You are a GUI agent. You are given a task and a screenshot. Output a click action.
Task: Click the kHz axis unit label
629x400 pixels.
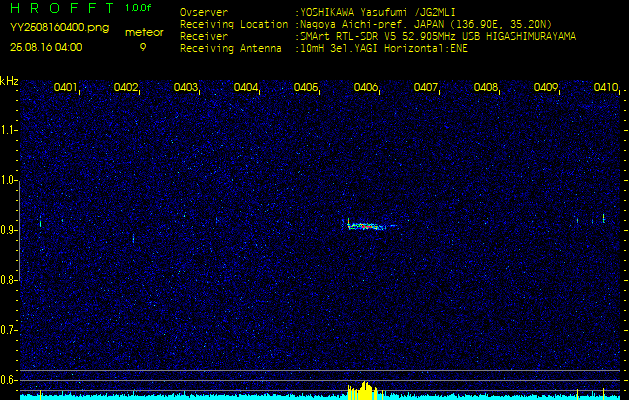pos(9,81)
